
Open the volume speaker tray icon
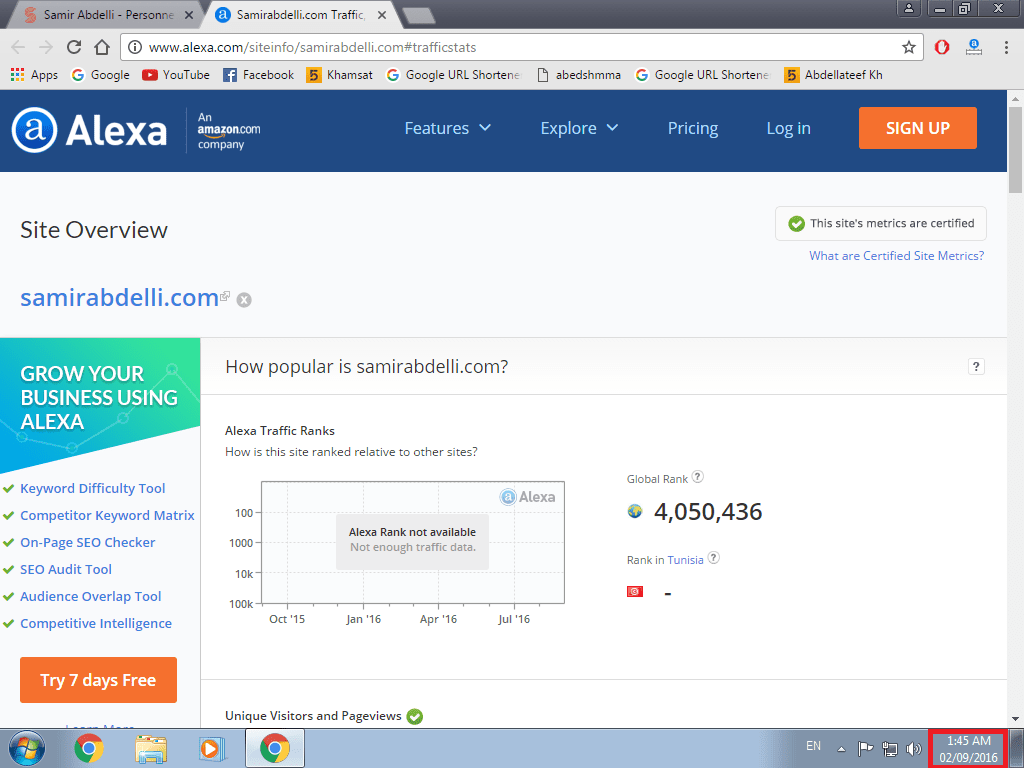point(914,749)
